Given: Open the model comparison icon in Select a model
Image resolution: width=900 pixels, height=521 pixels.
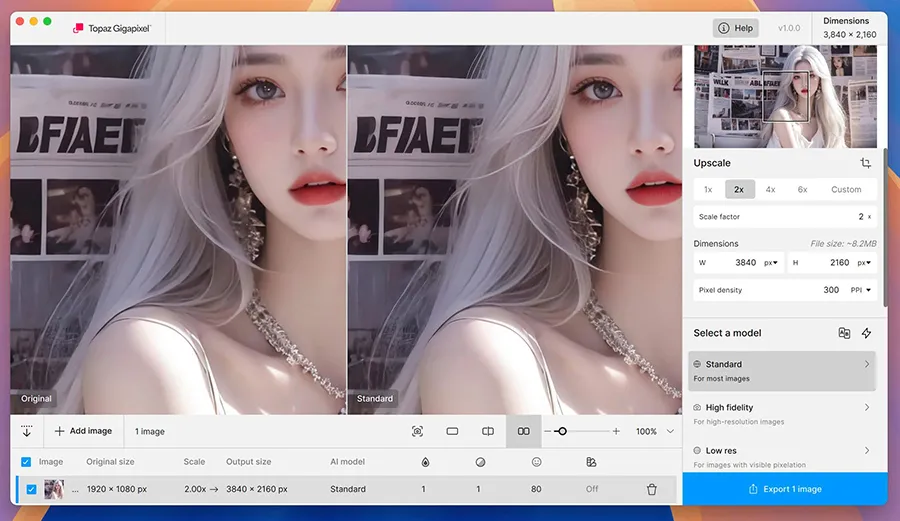Looking at the screenshot, I should [x=844, y=333].
